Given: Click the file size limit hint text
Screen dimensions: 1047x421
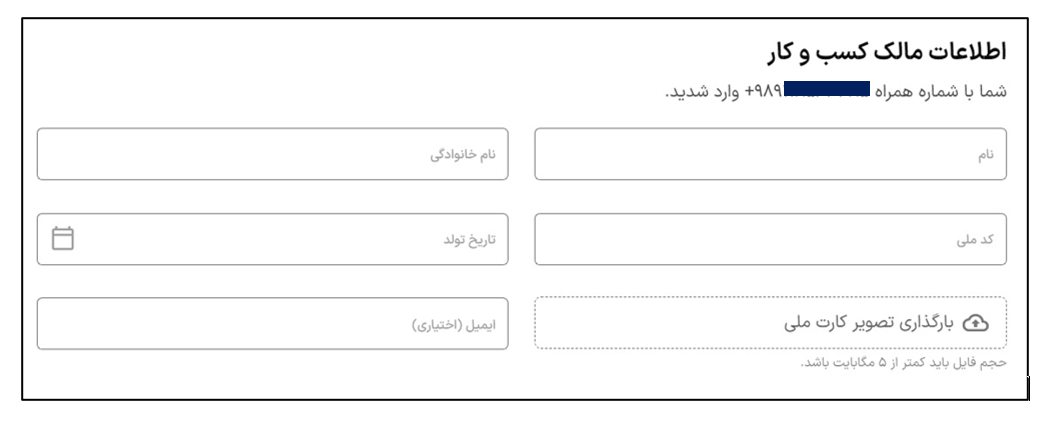Looking at the screenshot, I should click(903, 363).
